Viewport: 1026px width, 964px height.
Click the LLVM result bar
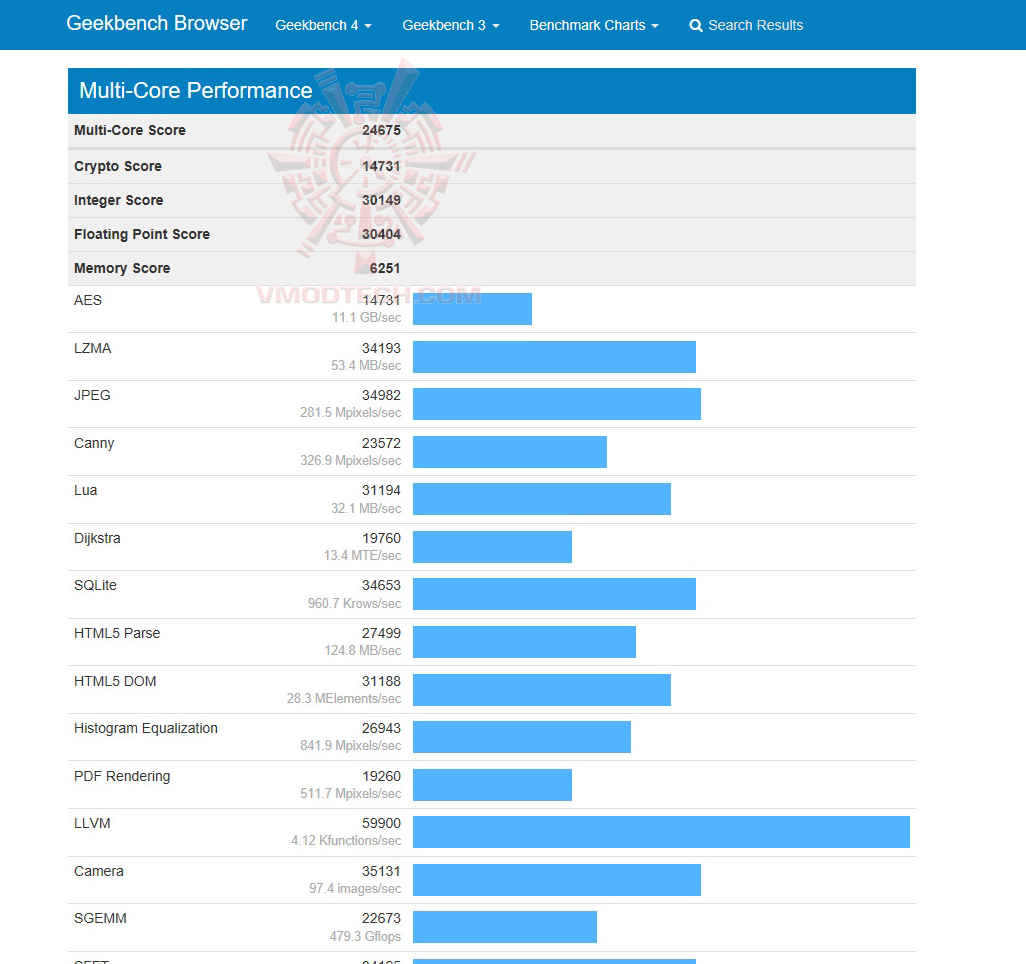click(661, 832)
